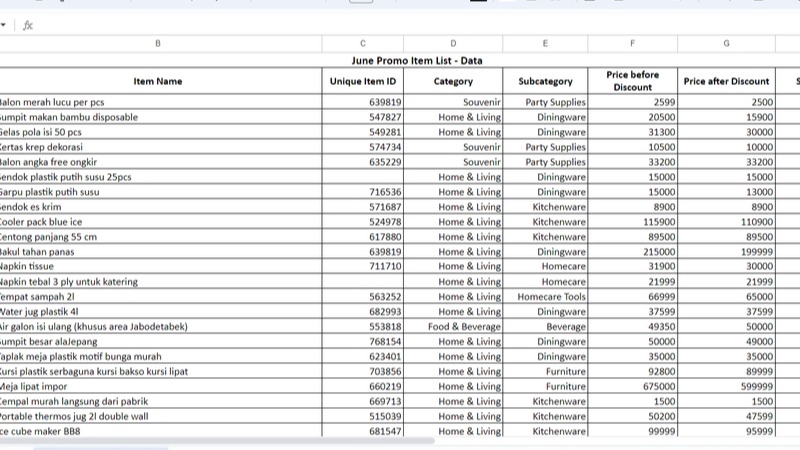Viewport: 800px width, 450px height.
Task: Click price before discount 49350
Action: coord(633,327)
